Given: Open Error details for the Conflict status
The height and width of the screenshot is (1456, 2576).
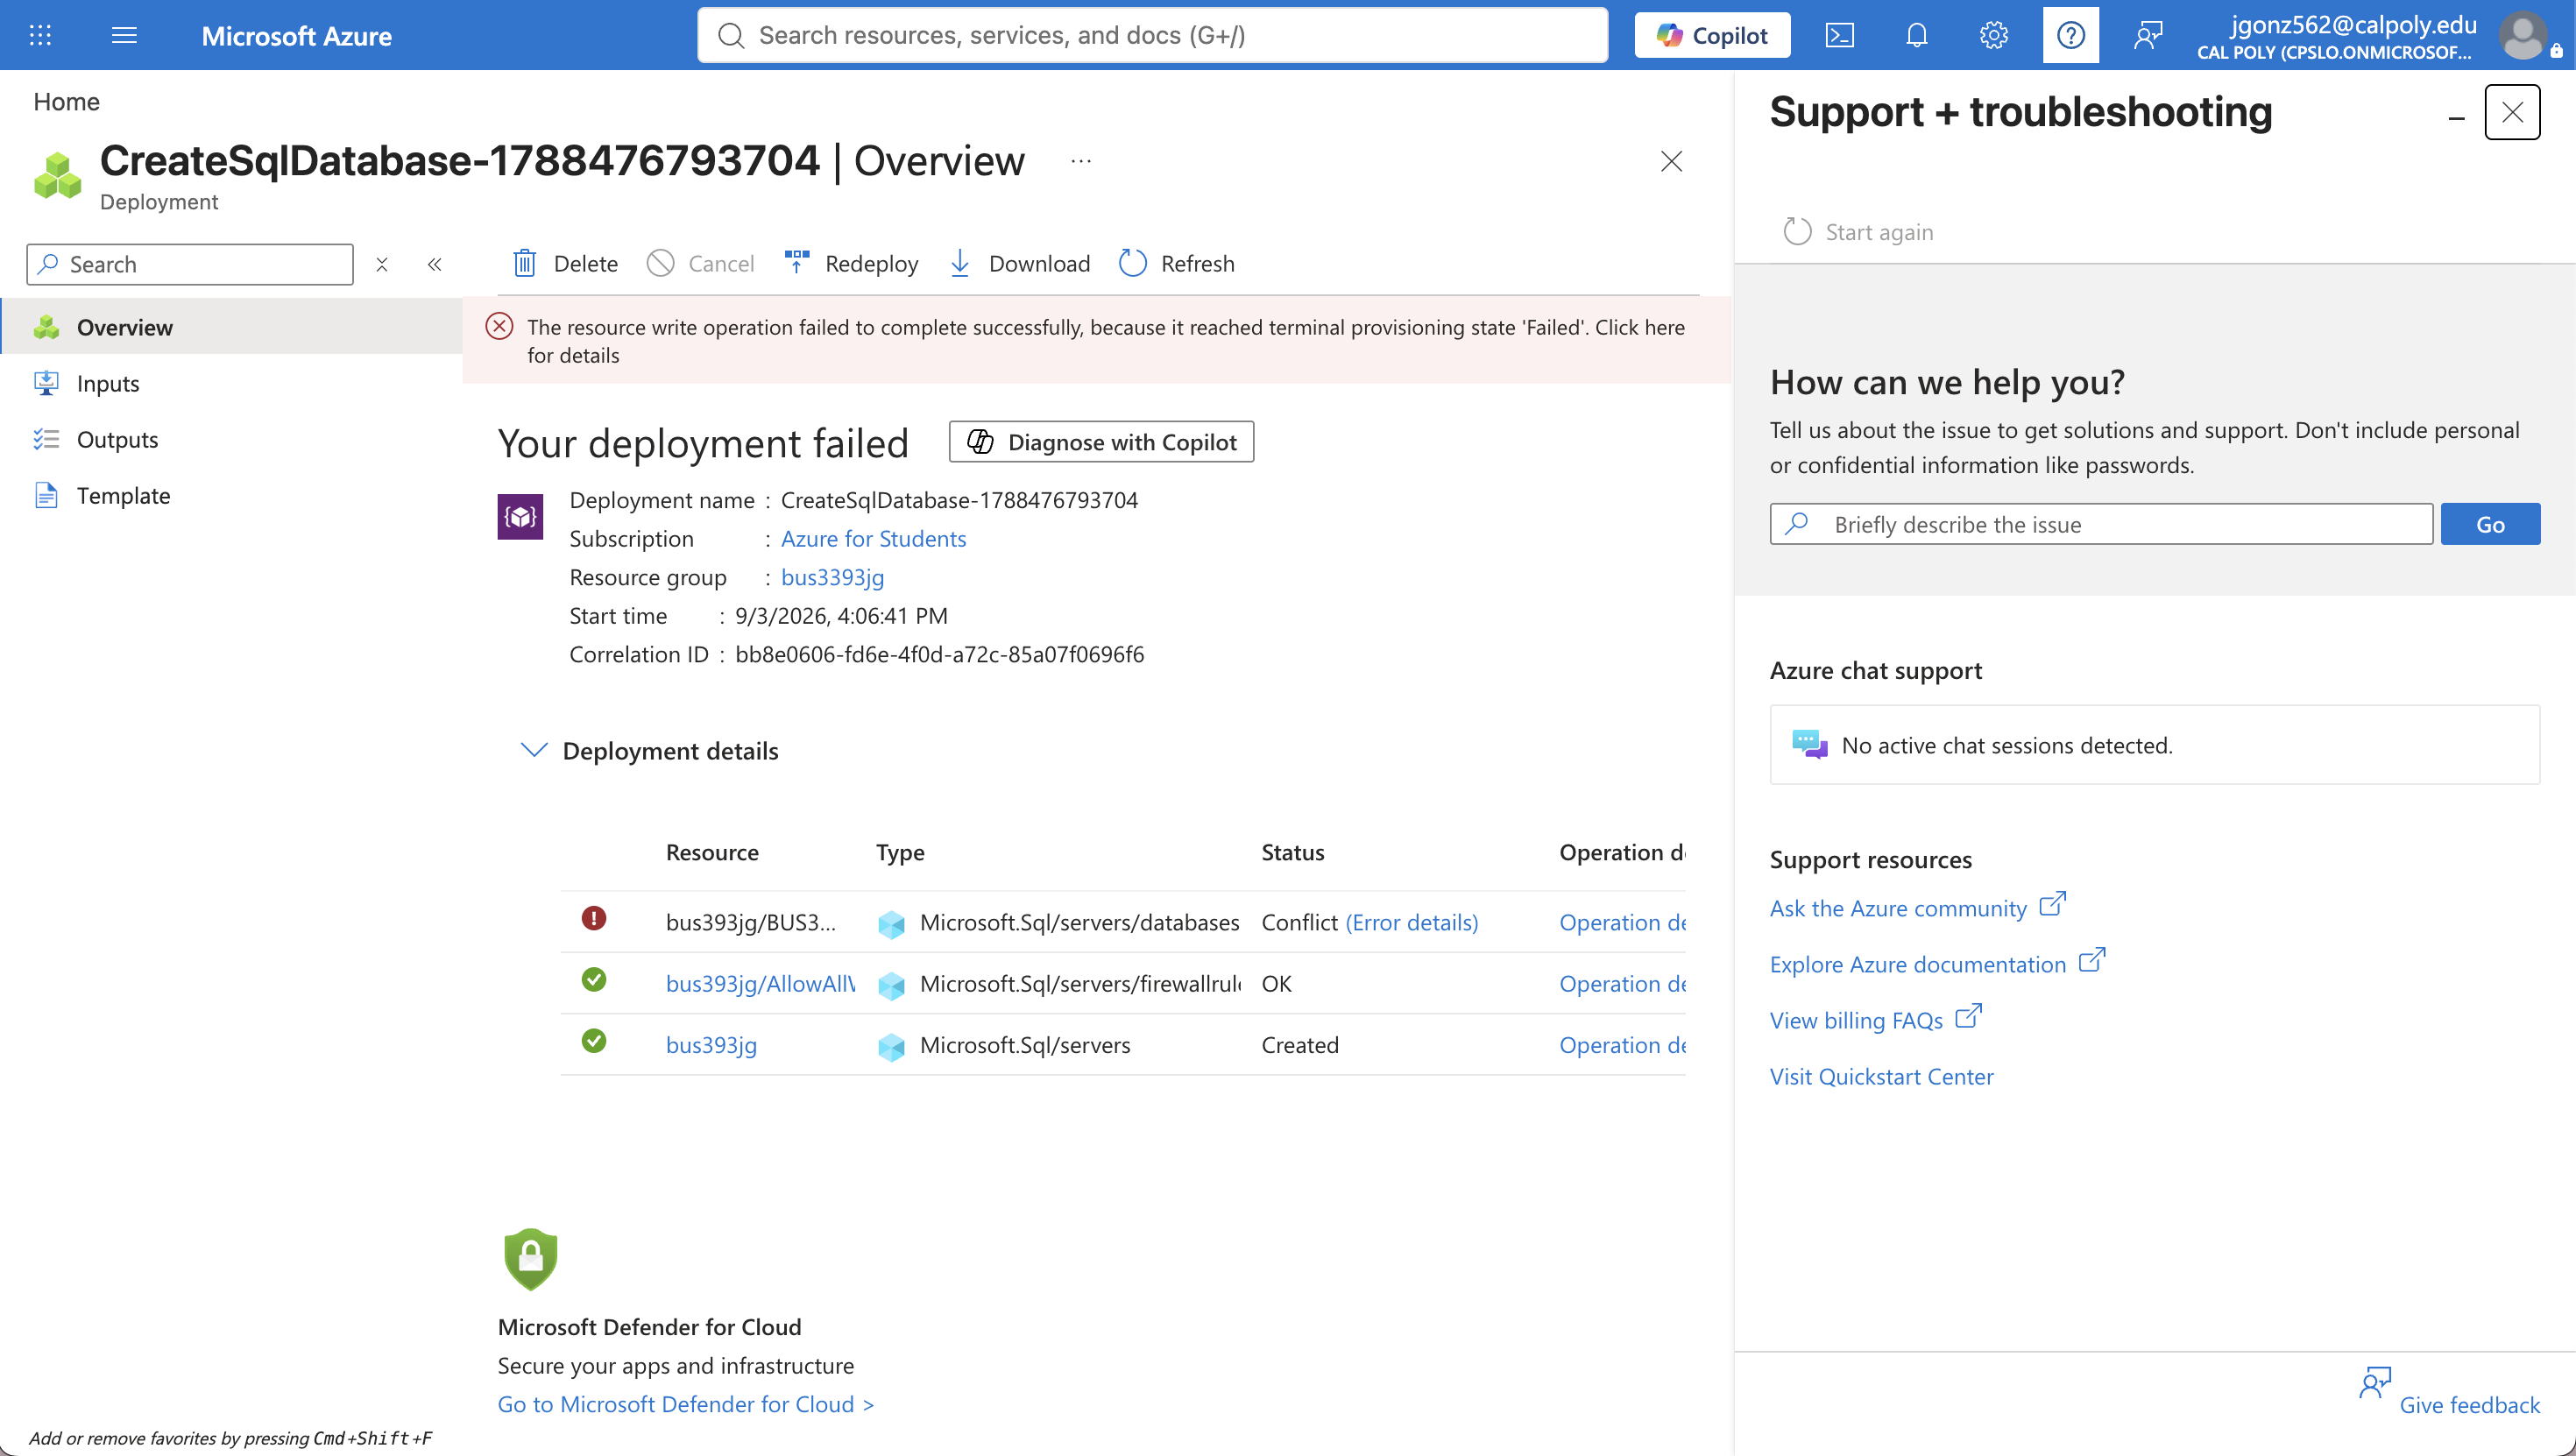Looking at the screenshot, I should [1411, 922].
